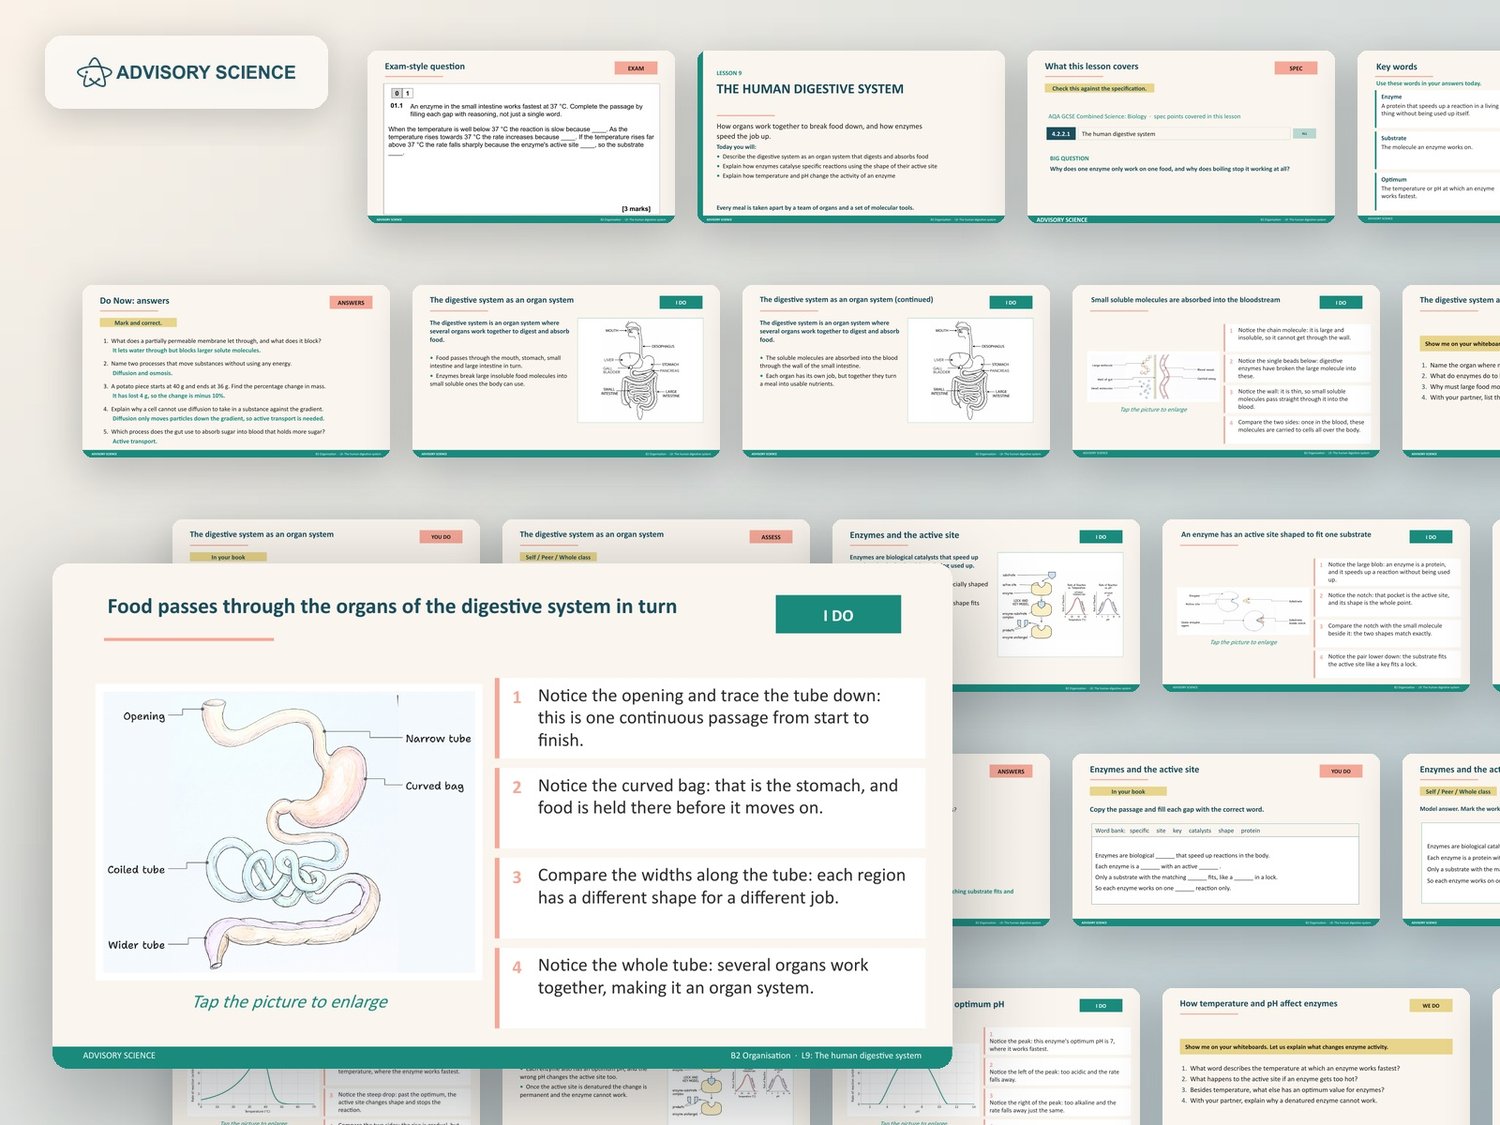Select step 2 about the curved bag
The width and height of the screenshot is (1500, 1125).
point(711,808)
